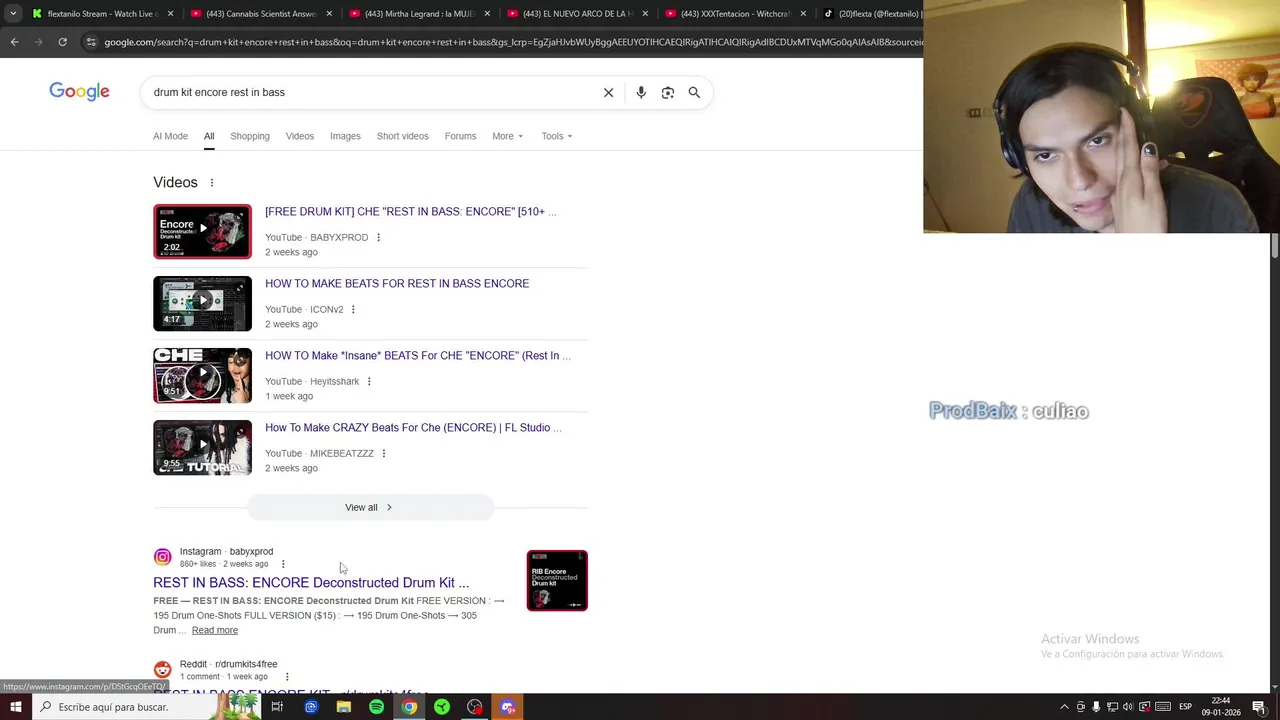Open REST IN BASS: ENCORE Deconstructed Drum Kit link

311,582
